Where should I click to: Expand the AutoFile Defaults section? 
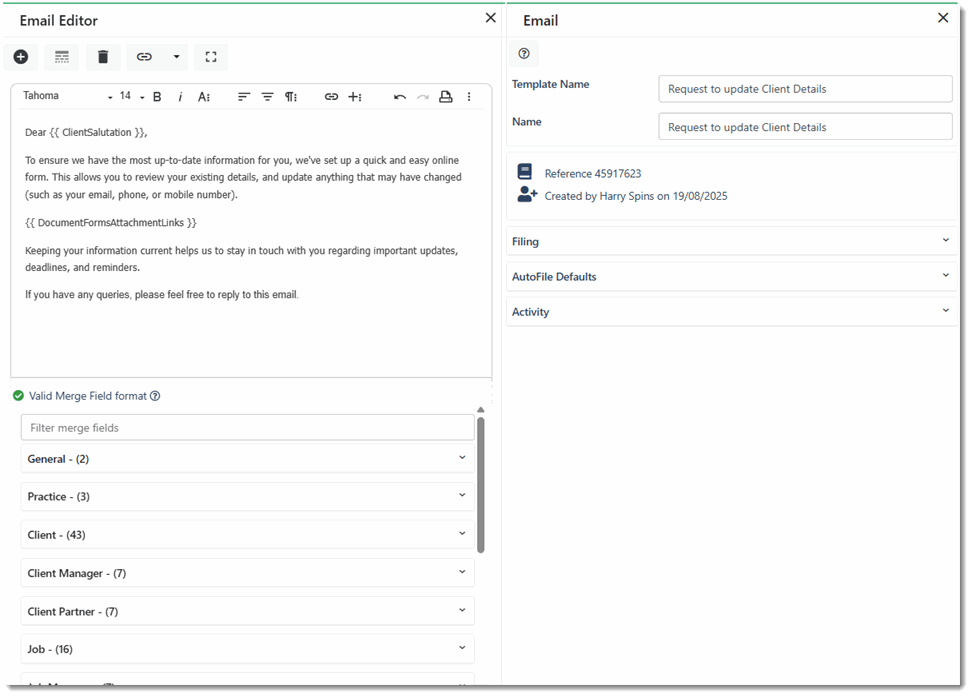tap(731, 277)
